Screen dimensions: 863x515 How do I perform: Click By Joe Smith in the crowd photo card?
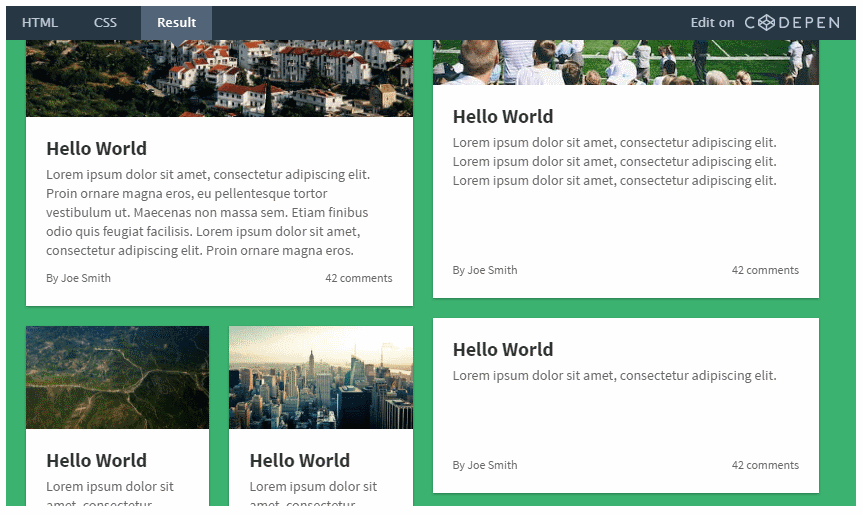tap(485, 270)
